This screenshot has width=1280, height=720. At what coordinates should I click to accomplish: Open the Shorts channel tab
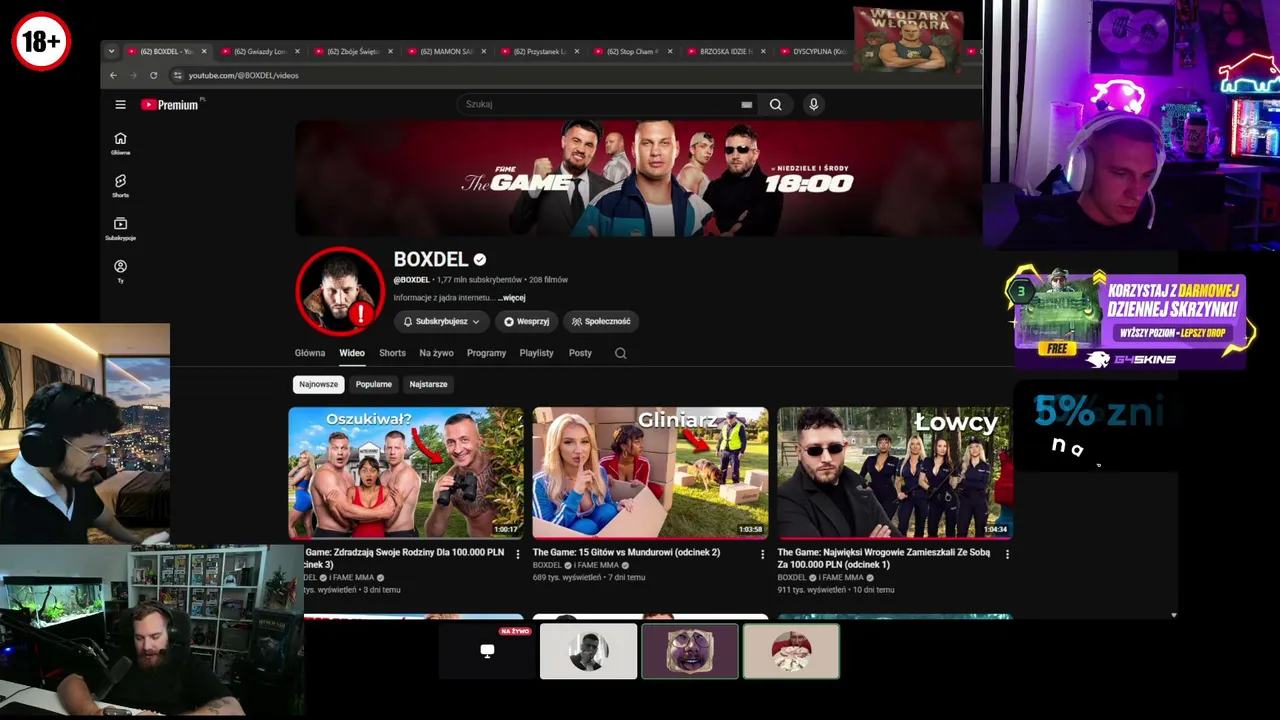point(392,353)
